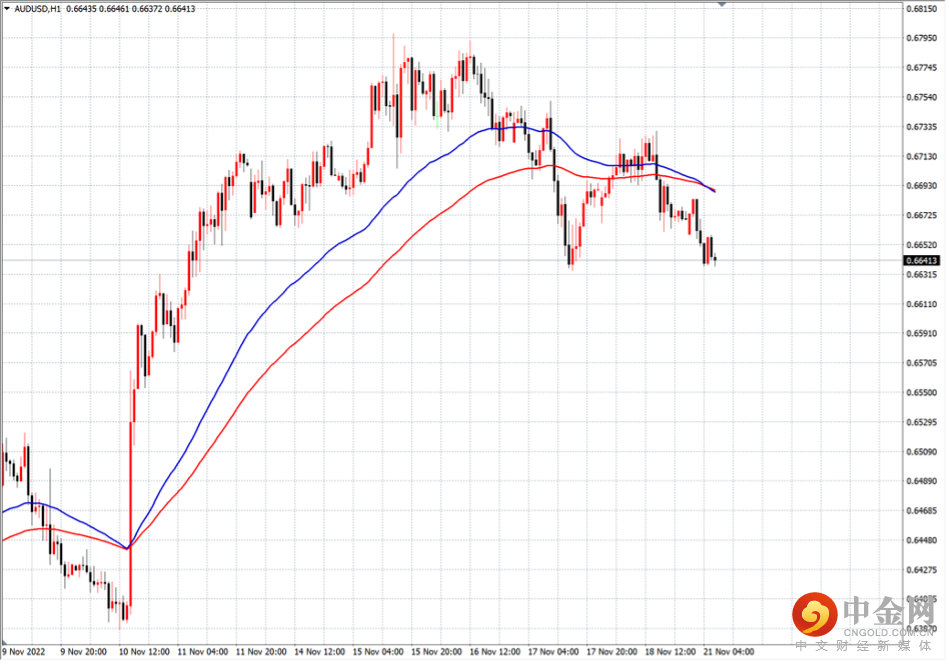Click price axis label 0.64480

pos(921,541)
